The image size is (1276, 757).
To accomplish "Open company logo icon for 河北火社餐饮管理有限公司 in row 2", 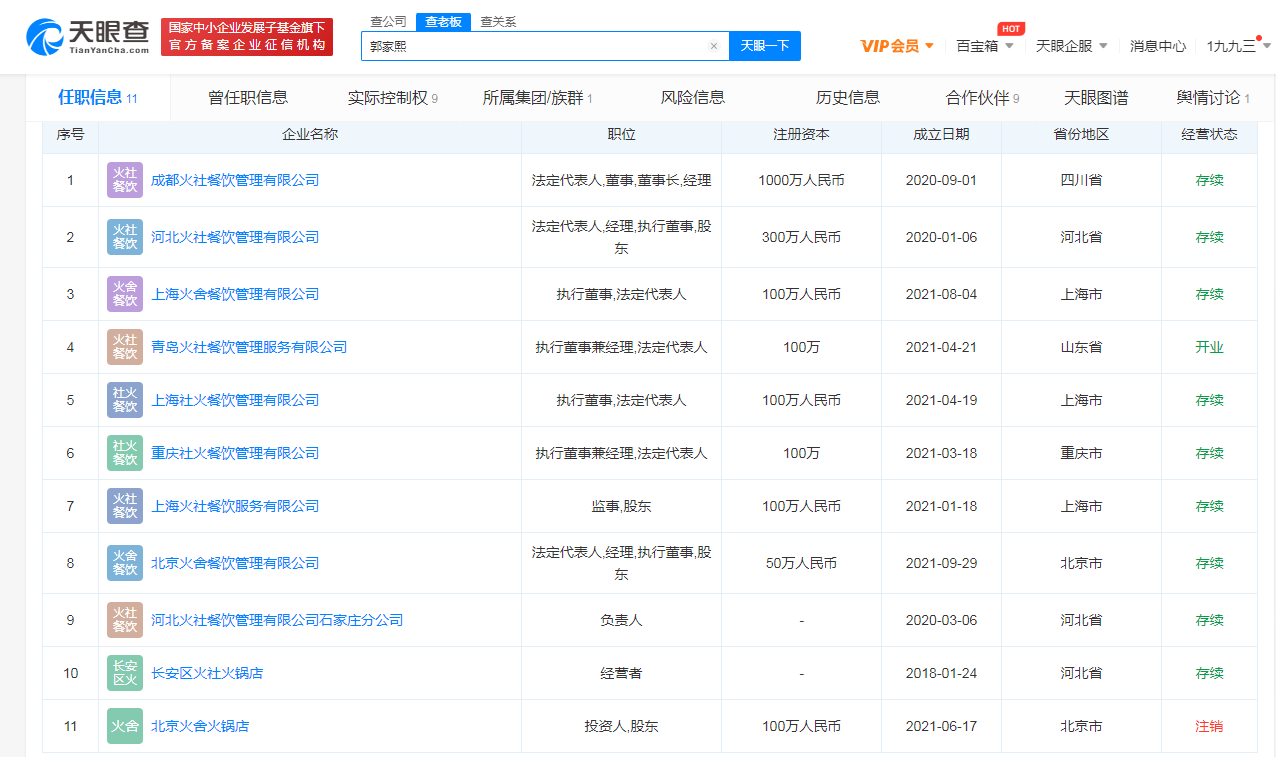I will (125, 237).
